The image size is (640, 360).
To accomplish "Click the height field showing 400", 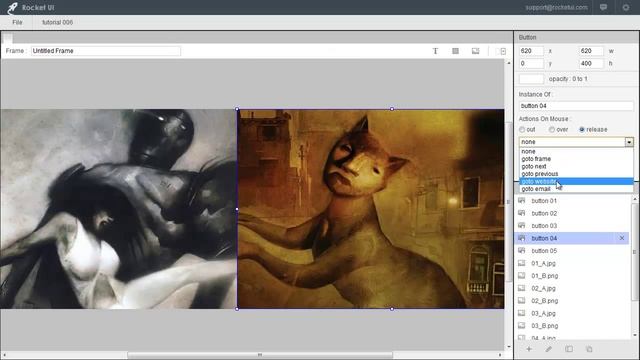I will [591, 63].
